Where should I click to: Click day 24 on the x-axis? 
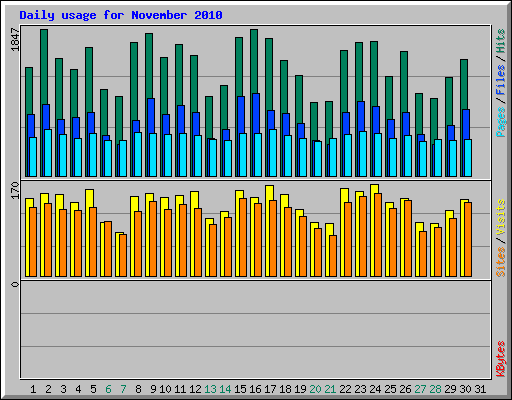(375, 389)
